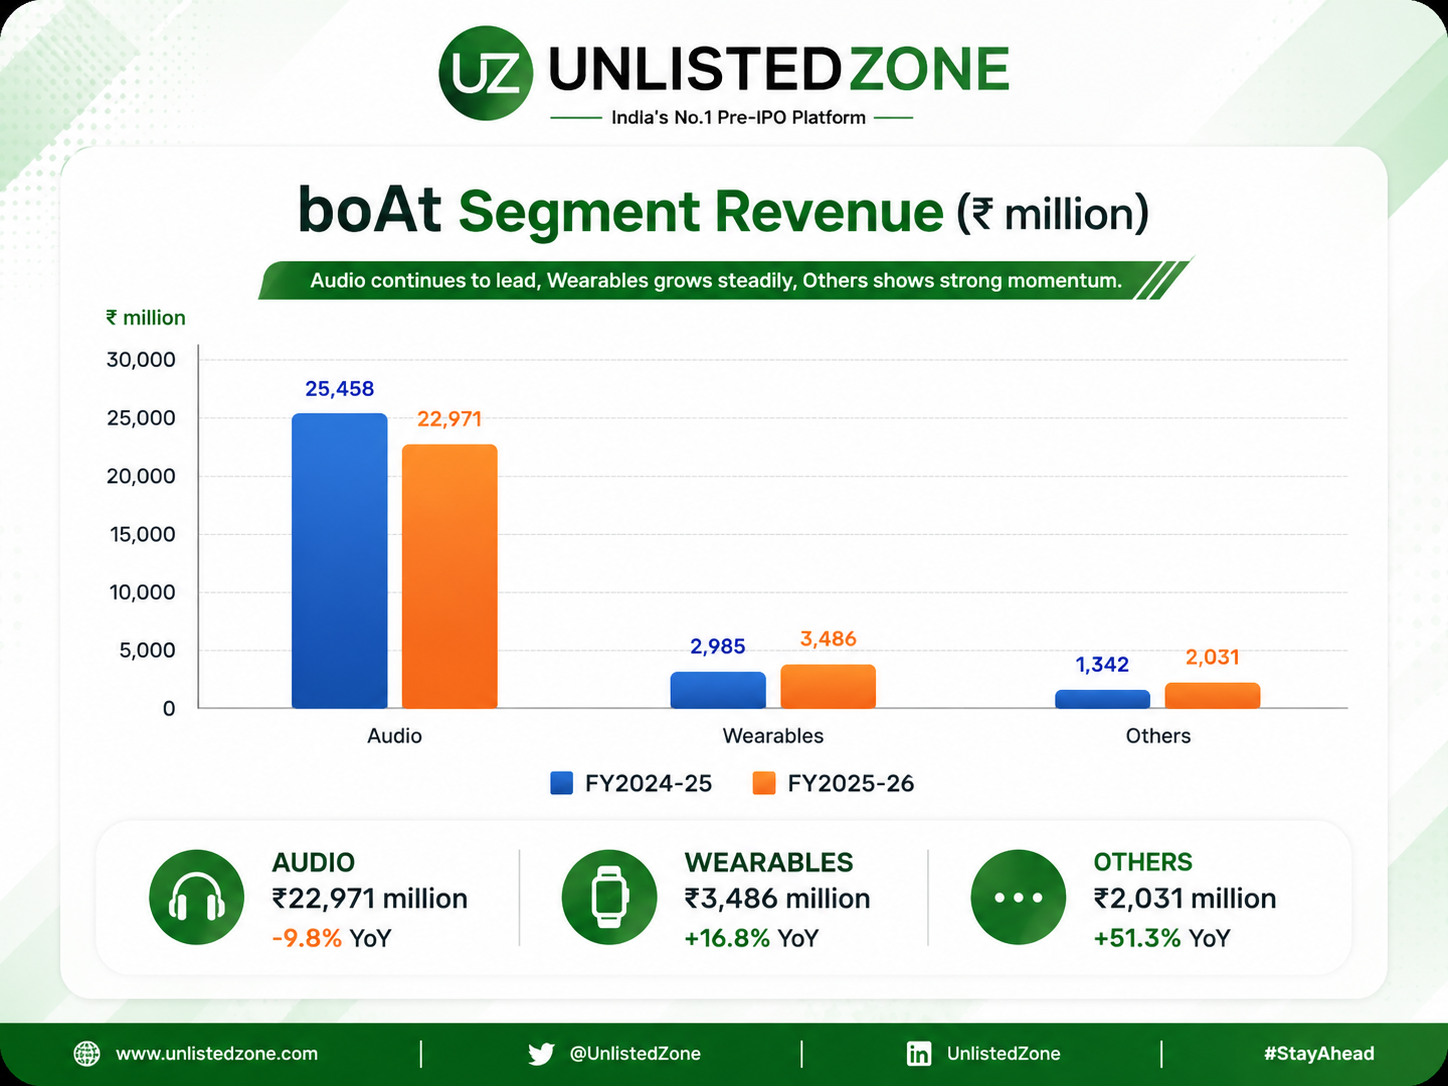Click '₹3,486 million' in the Wearables card
The height and width of the screenshot is (1086, 1448).
tap(777, 899)
